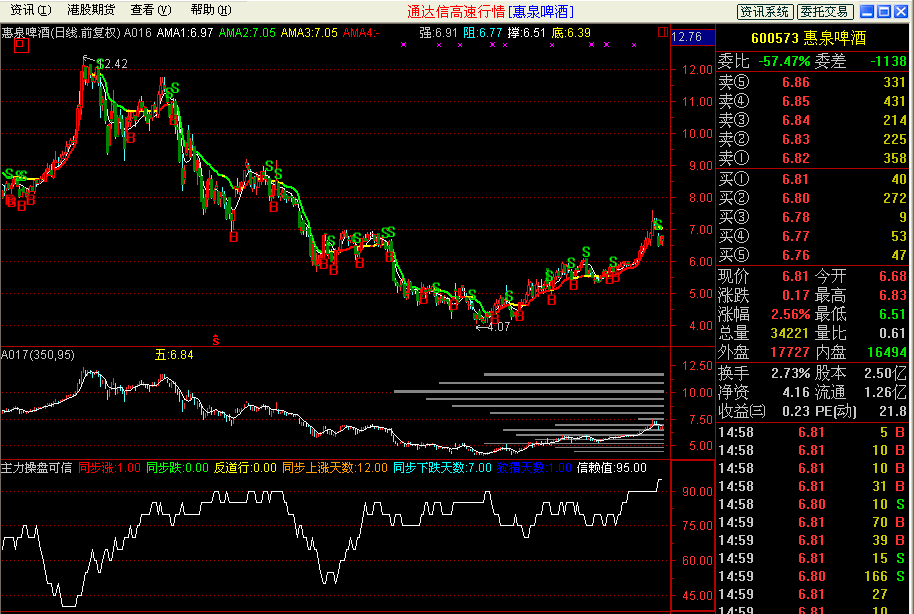Viewport: 914px width, 614px height.
Task: Select the 卖⑤ 6.86 ask row
Action: (812, 82)
